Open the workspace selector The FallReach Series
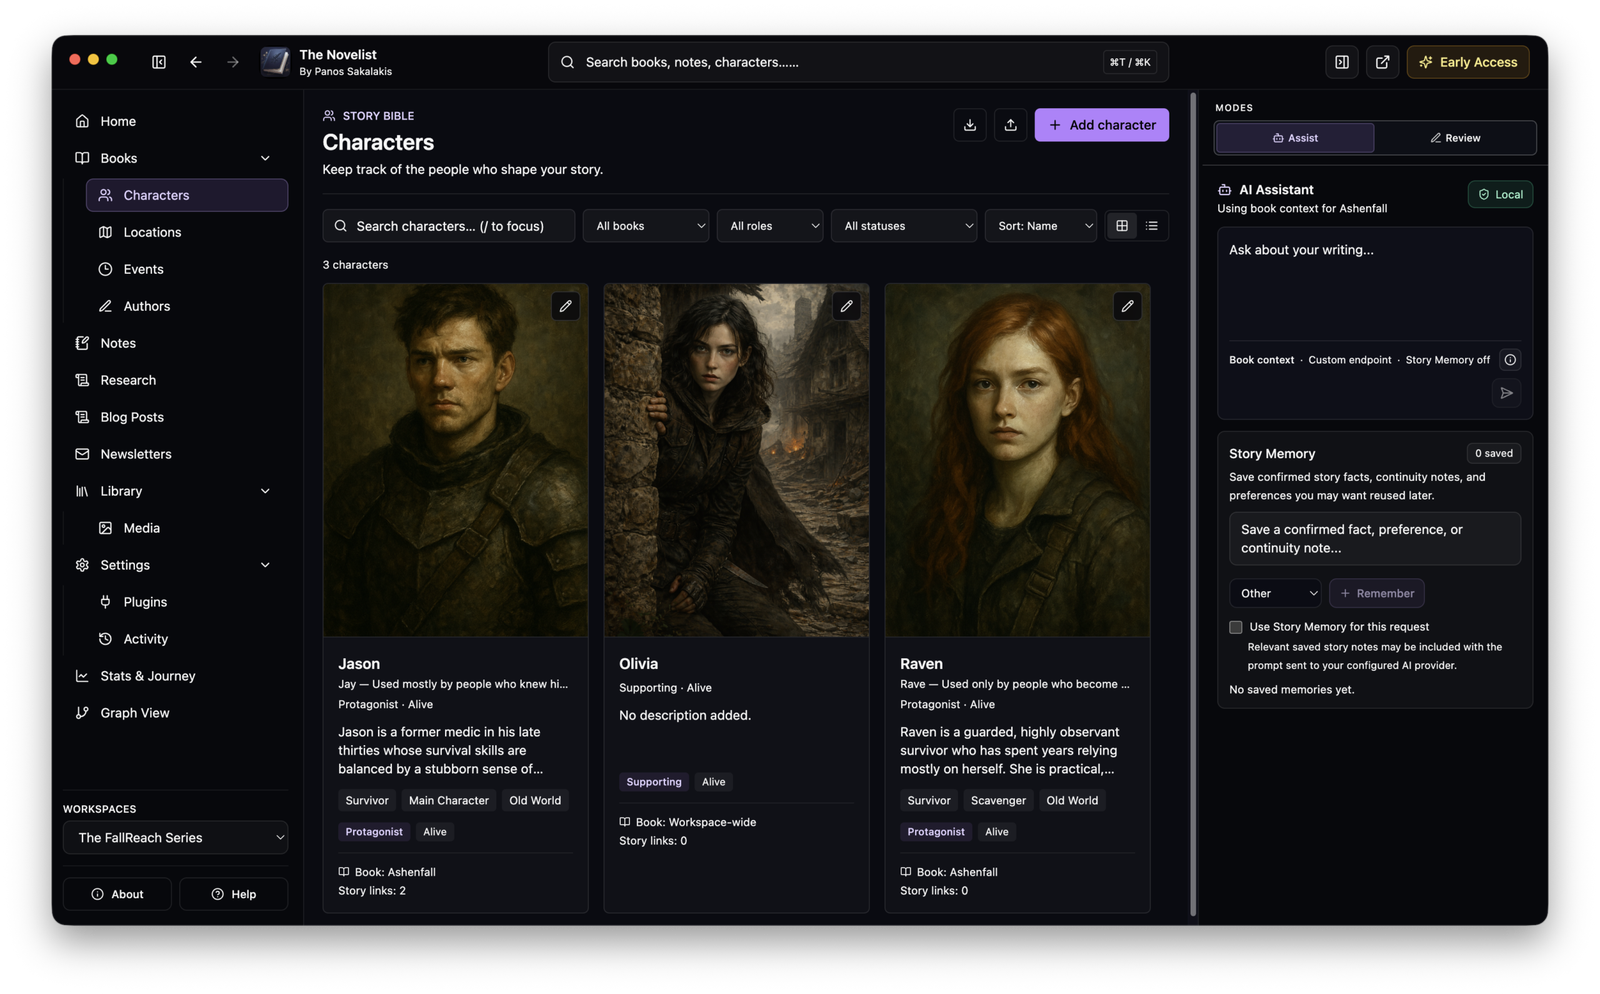The image size is (1600, 994). 176,838
